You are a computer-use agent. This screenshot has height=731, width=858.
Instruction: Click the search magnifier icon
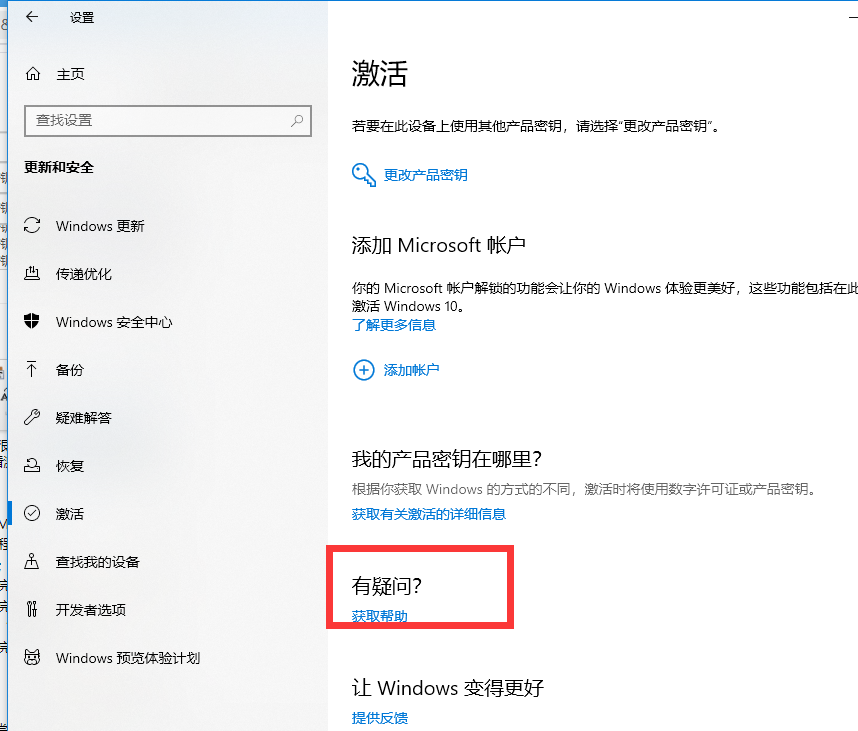[x=297, y=120]
